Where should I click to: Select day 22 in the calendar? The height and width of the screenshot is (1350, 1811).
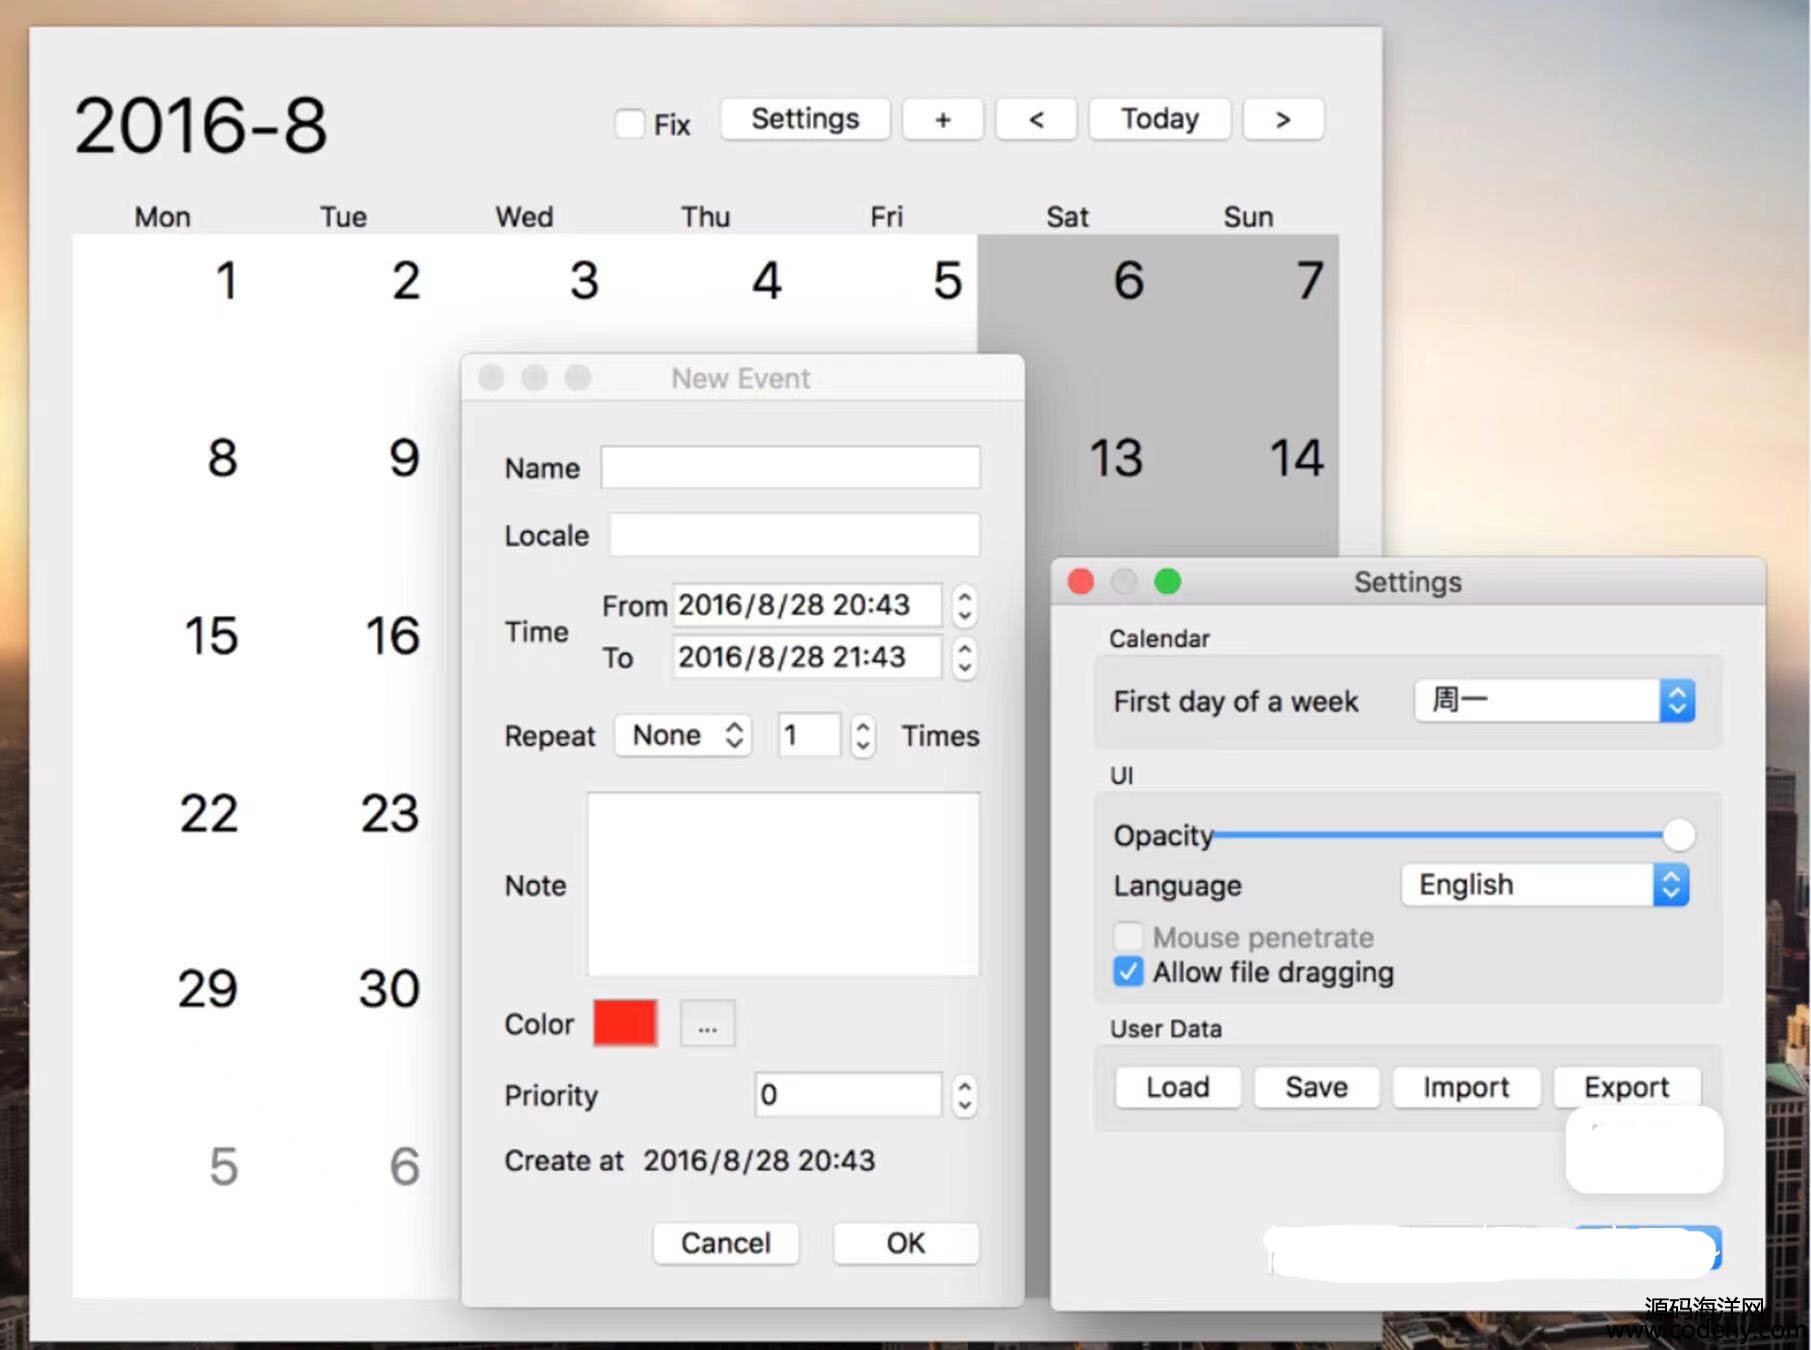click(x=209, y=813)
